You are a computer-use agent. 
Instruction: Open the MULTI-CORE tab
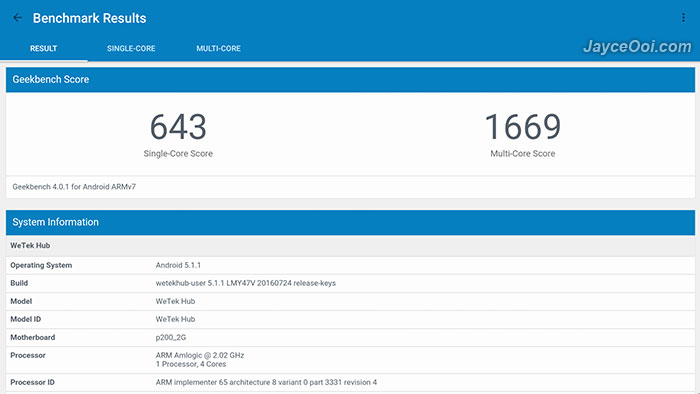coord(218,49)
